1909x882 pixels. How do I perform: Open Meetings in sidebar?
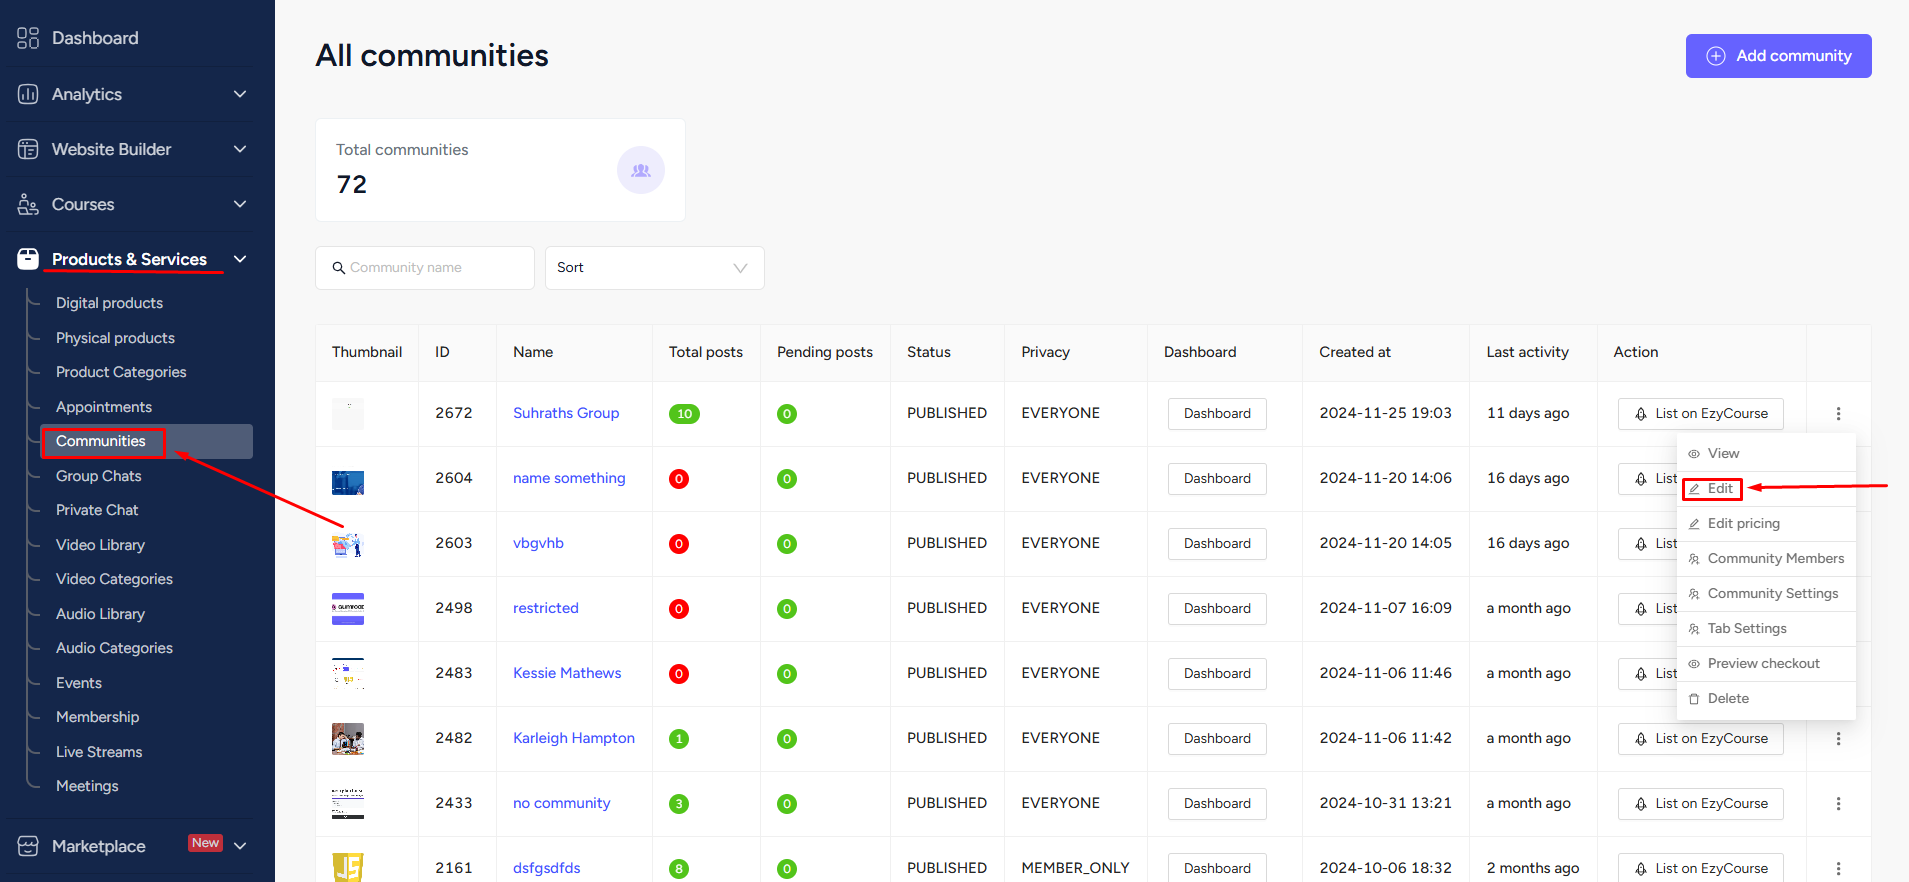coord(87,786)
